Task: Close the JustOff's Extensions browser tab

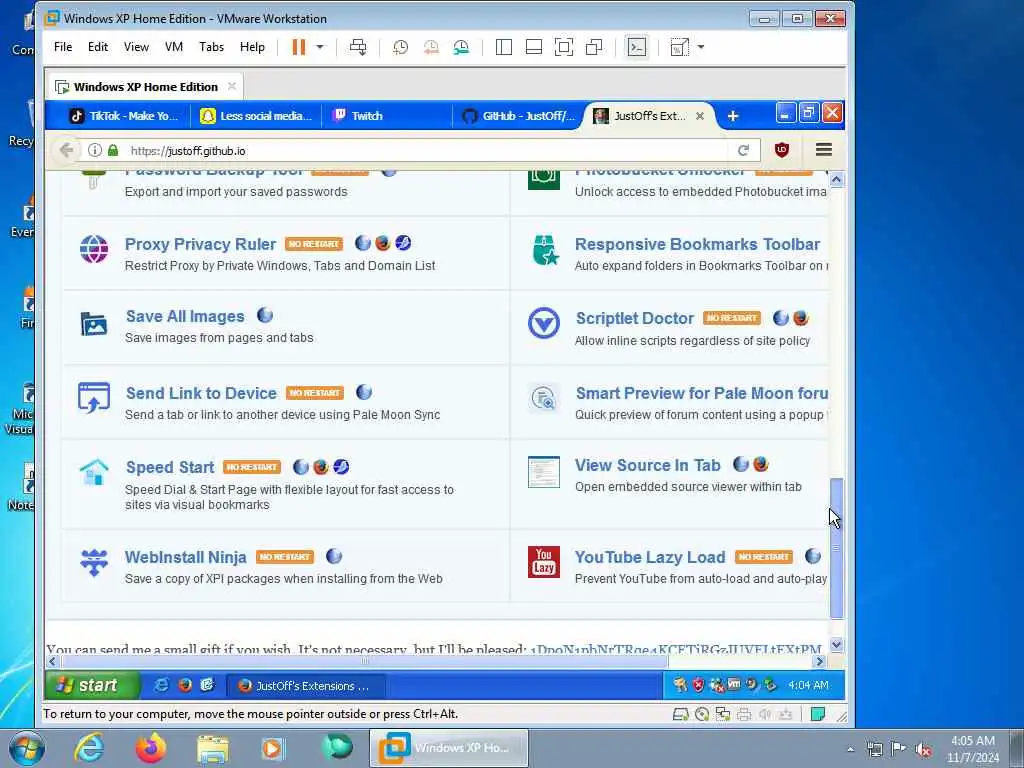Action: [x=699, y=116]
